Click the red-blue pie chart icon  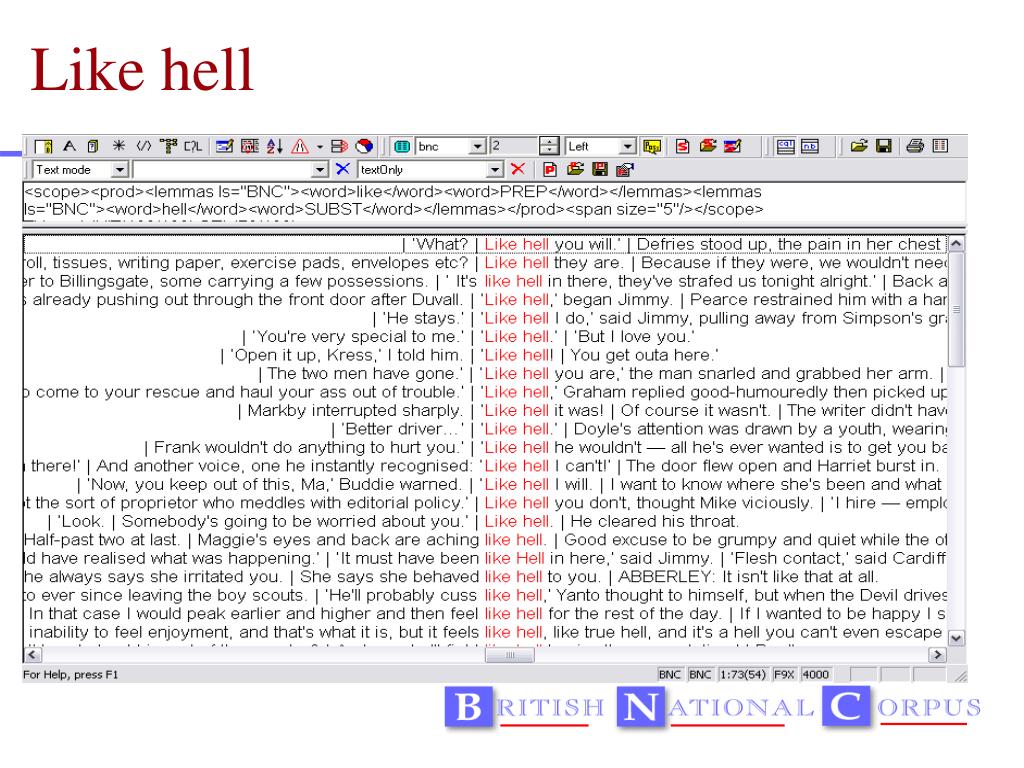tap(364, 146)
